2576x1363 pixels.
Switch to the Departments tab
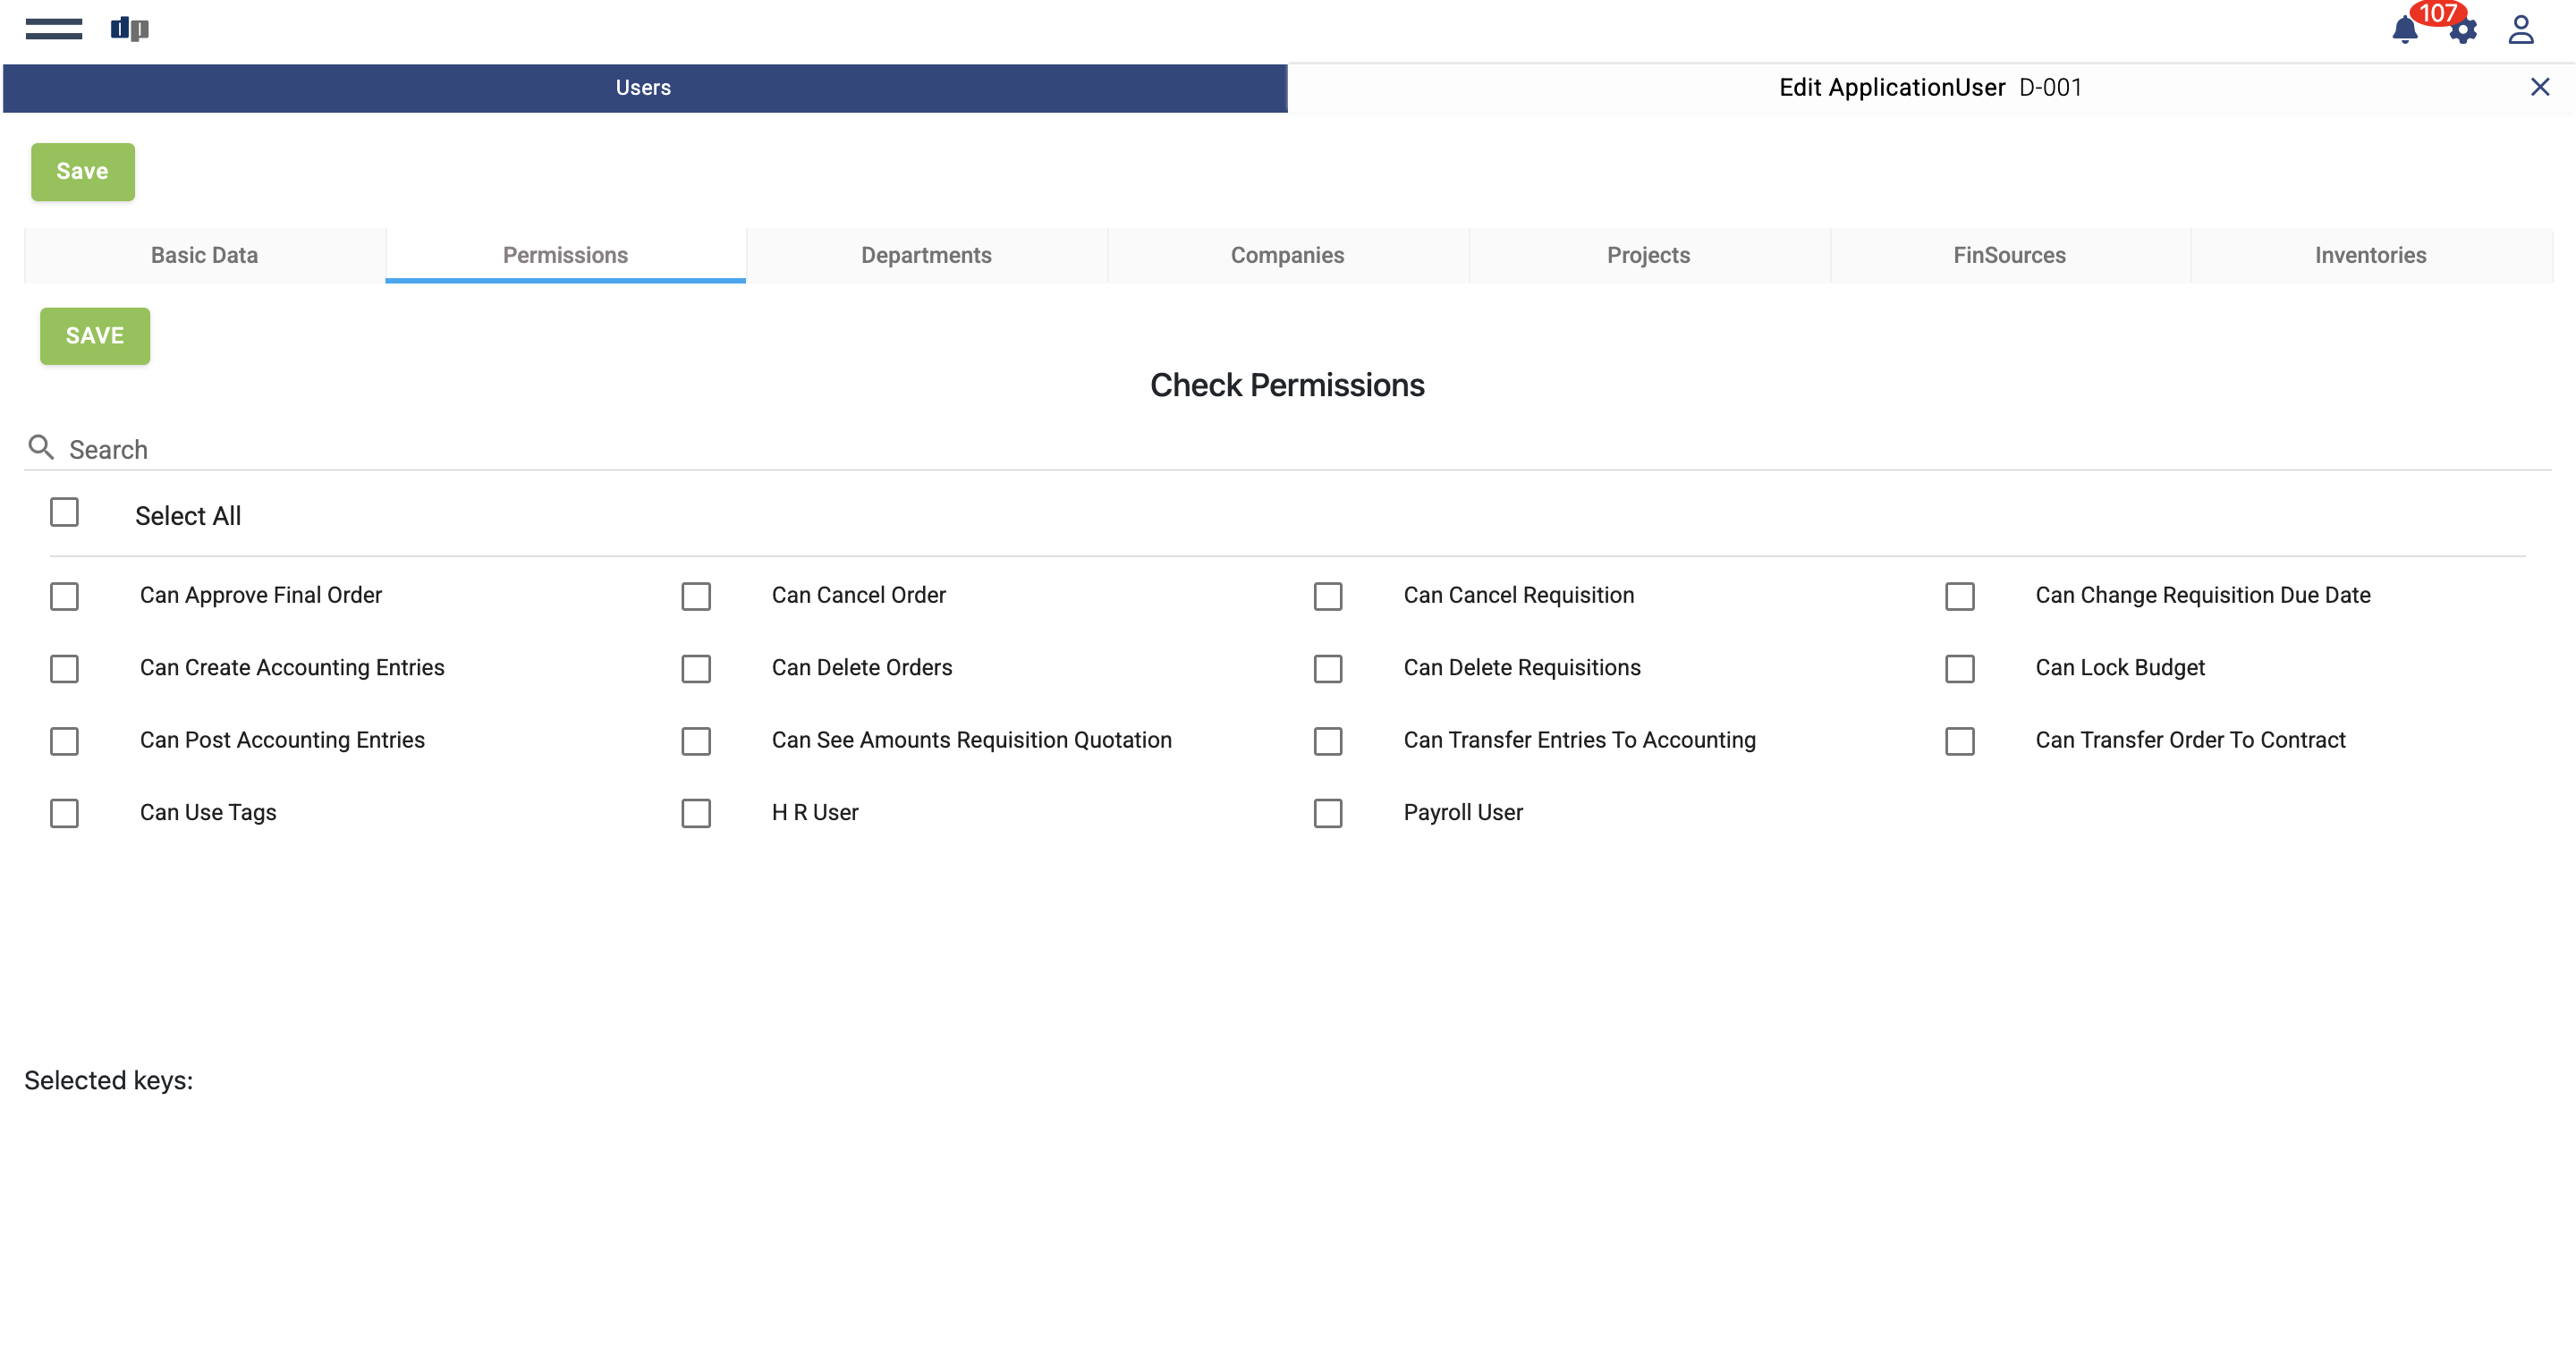click(926, 256)
